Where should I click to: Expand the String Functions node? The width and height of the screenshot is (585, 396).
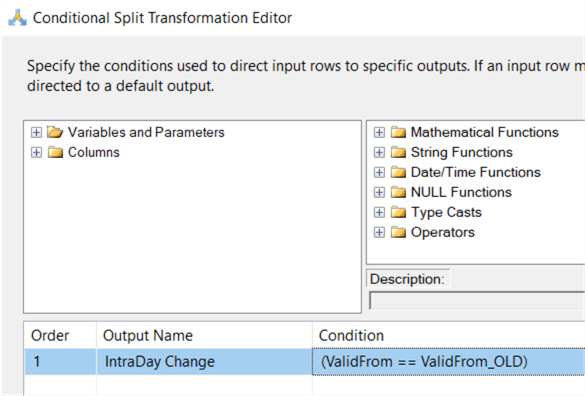(379, 152)
